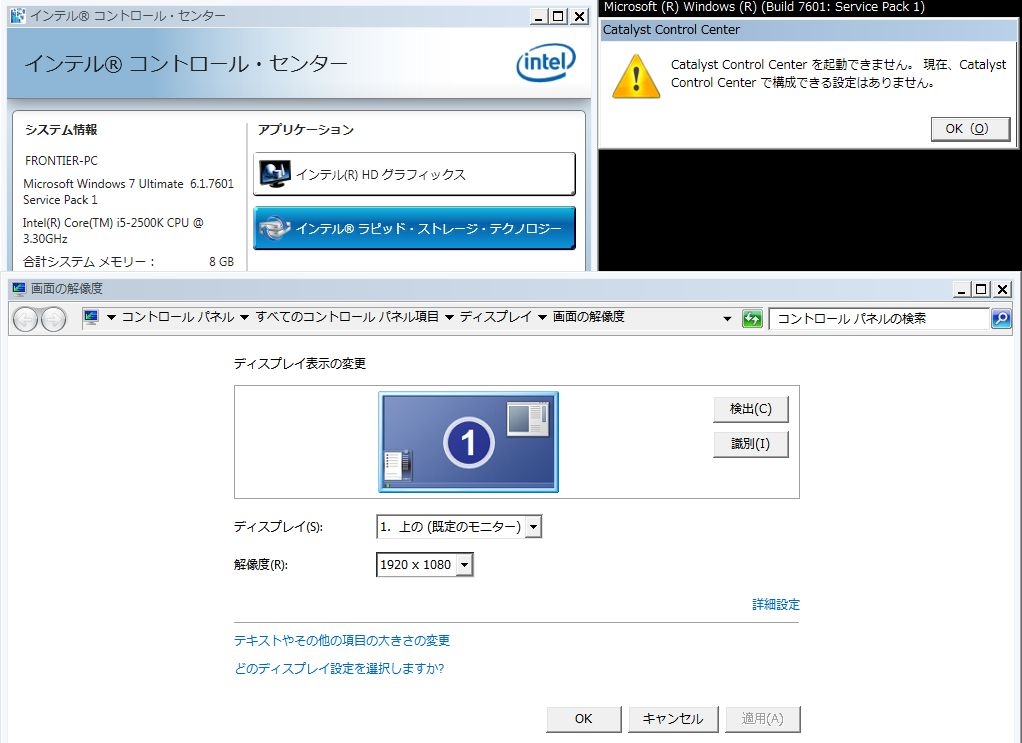Open テキストやその他の項目の大きさの変更 link

click(x=342, y=641)
